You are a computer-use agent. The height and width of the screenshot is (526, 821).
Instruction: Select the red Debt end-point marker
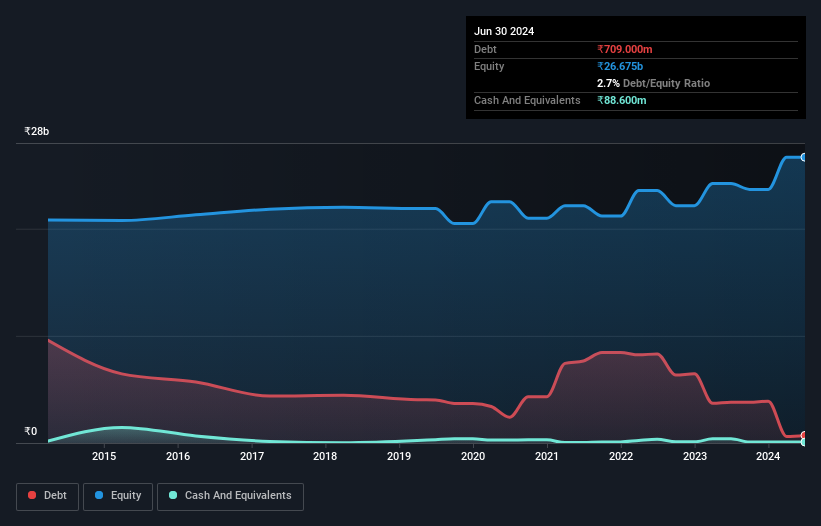click(804, 435)
